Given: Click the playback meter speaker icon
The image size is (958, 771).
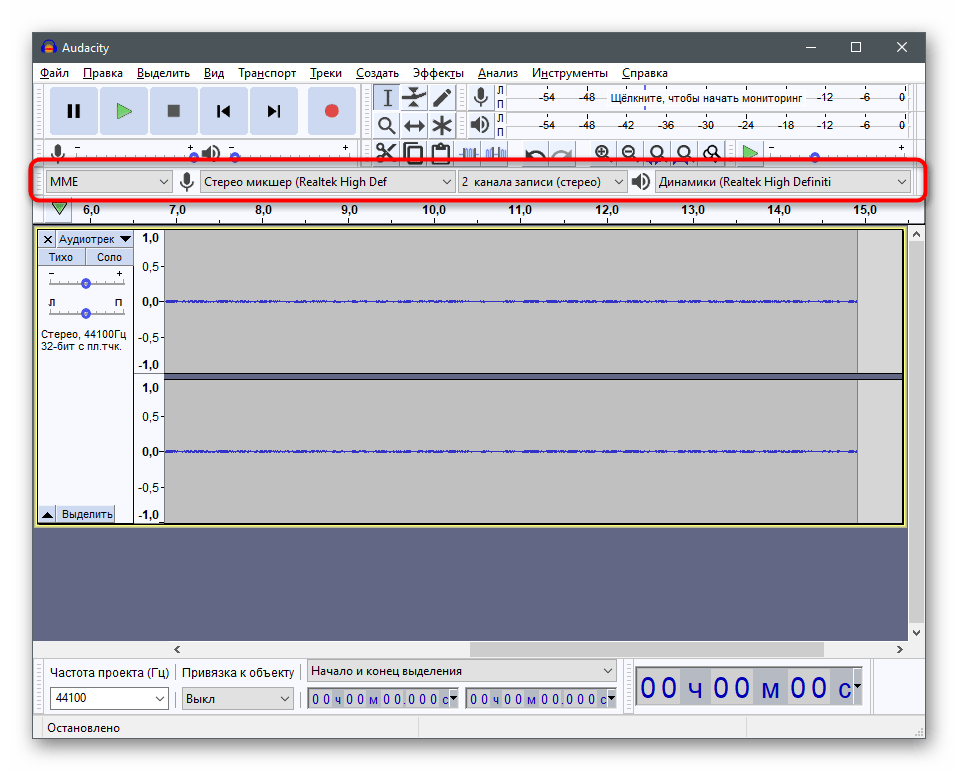Looking at the screenshot, I should point(481,125).
